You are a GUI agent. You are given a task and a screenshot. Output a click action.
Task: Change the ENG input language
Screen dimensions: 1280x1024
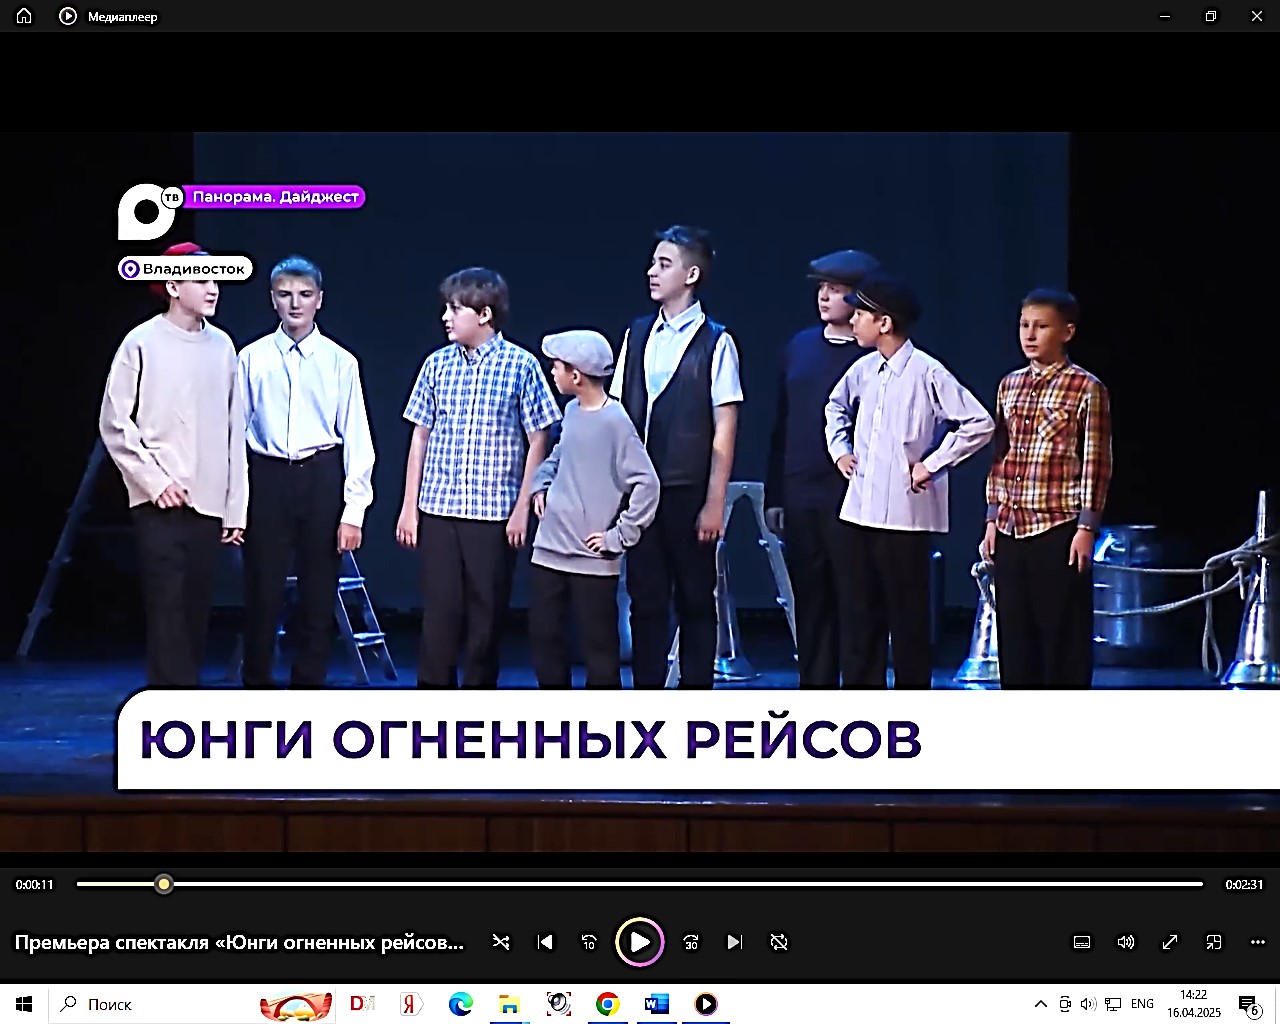1142,1004
